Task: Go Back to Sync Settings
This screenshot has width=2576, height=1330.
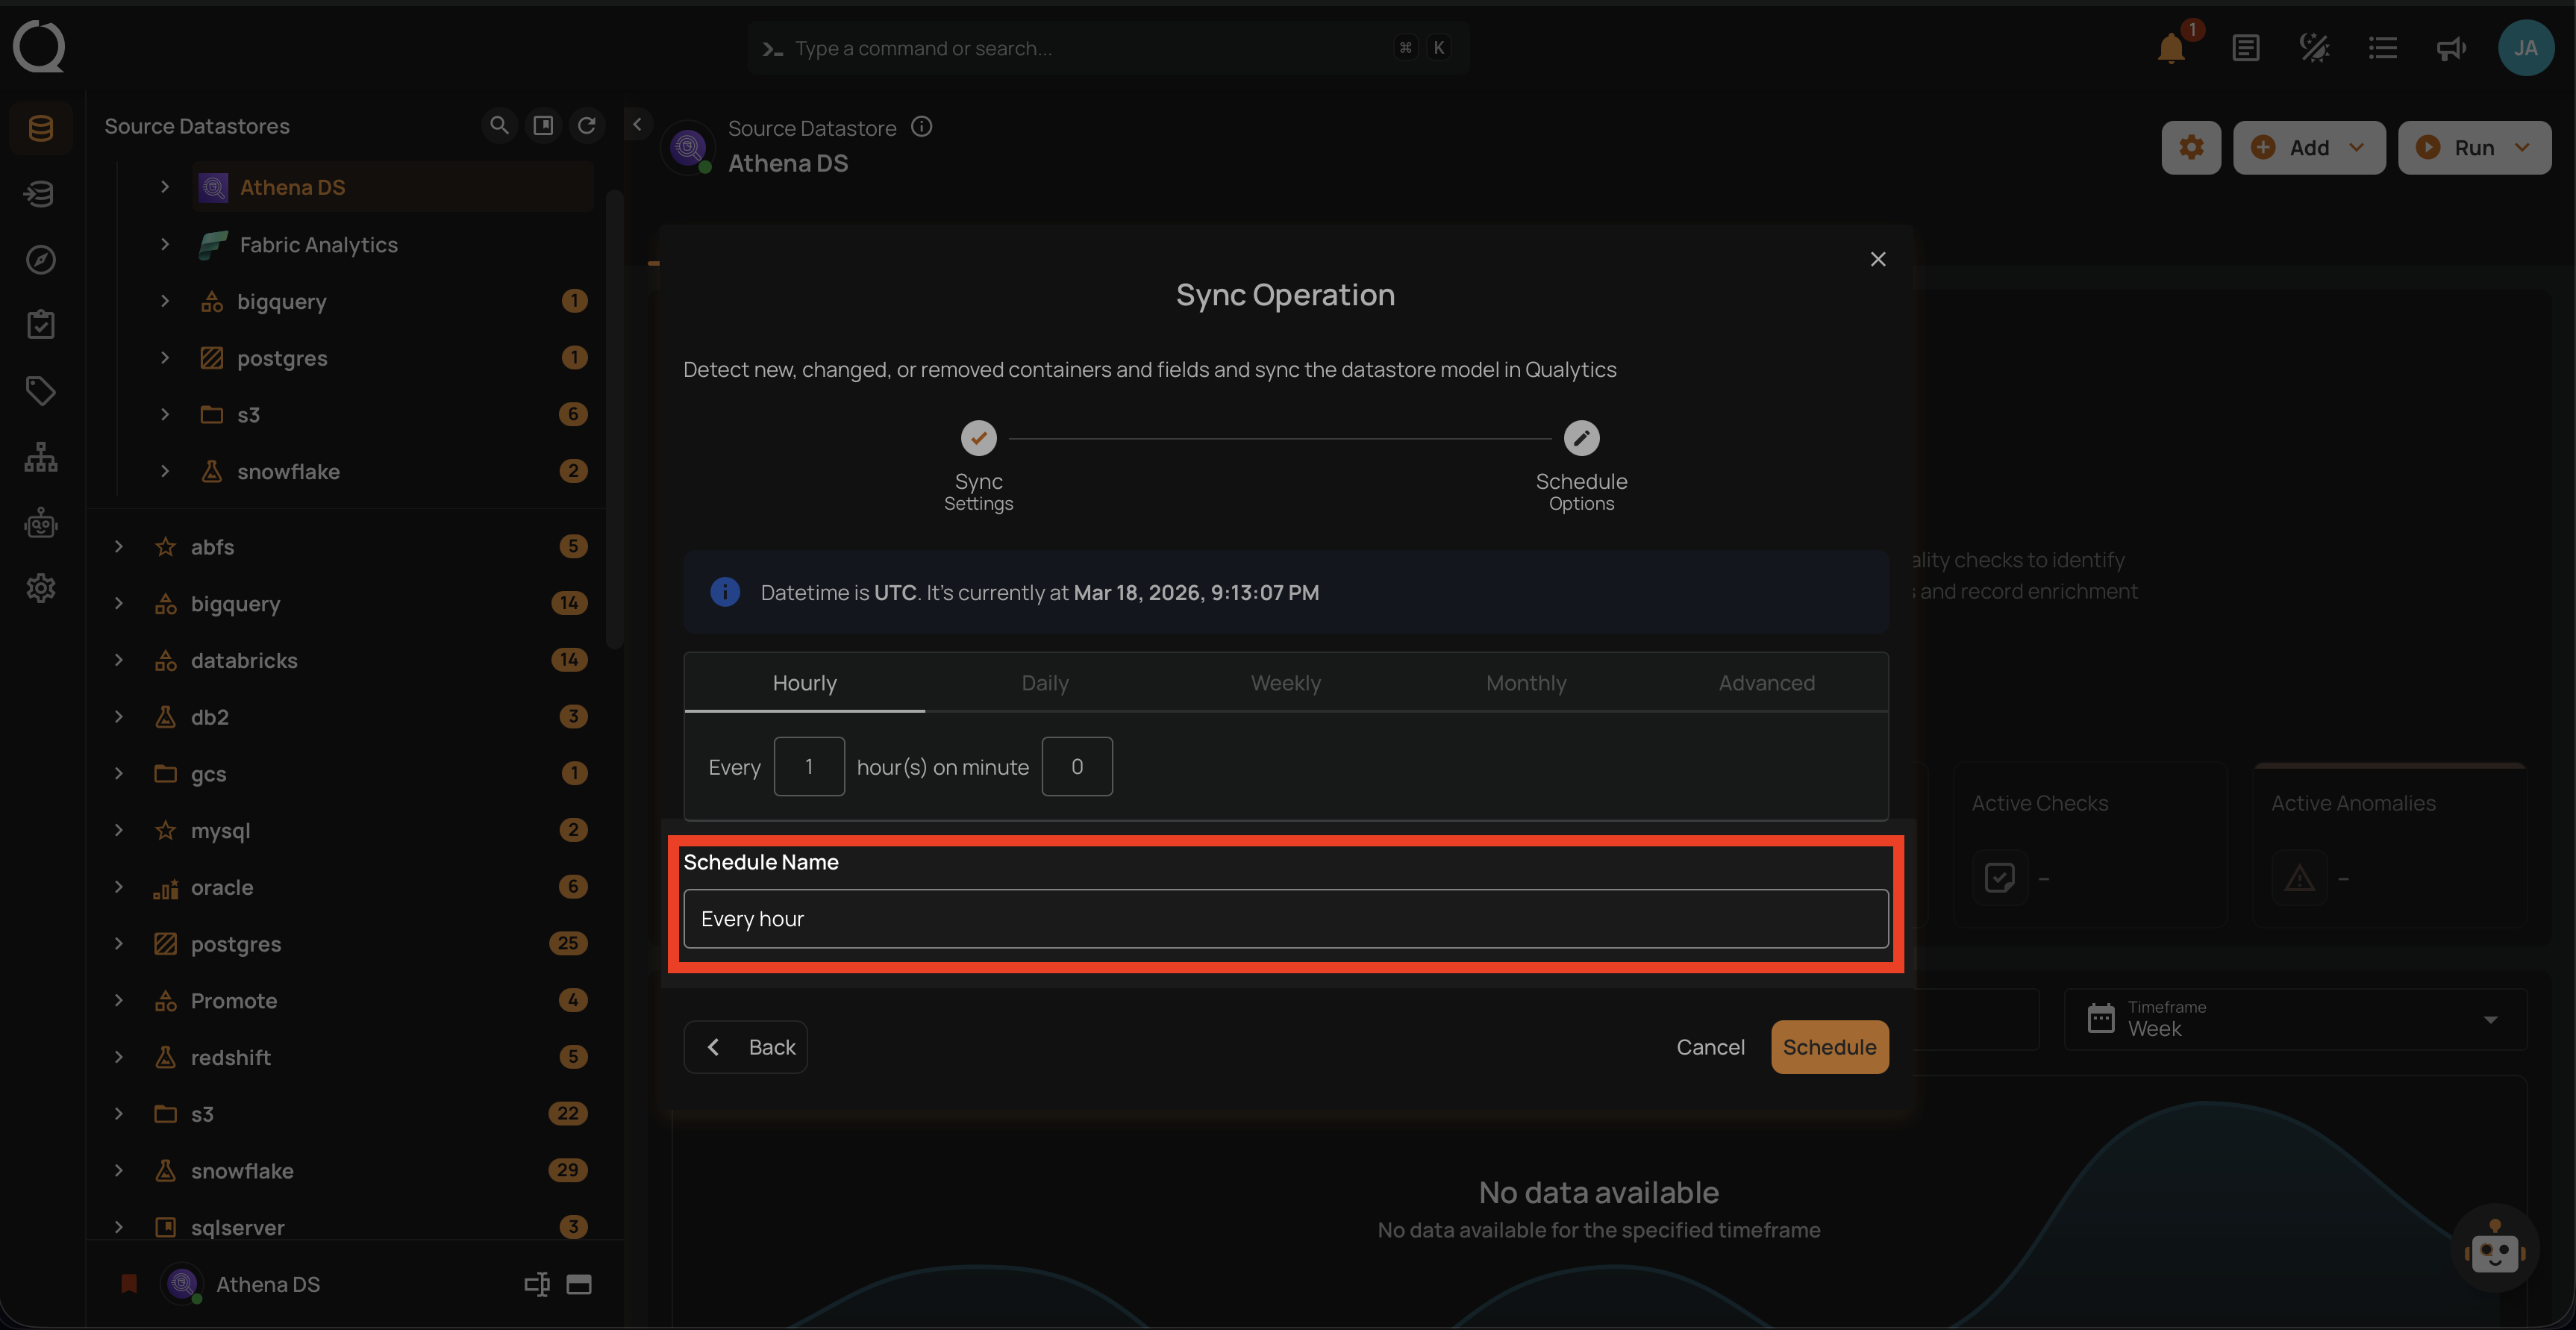Action: 746,1047
